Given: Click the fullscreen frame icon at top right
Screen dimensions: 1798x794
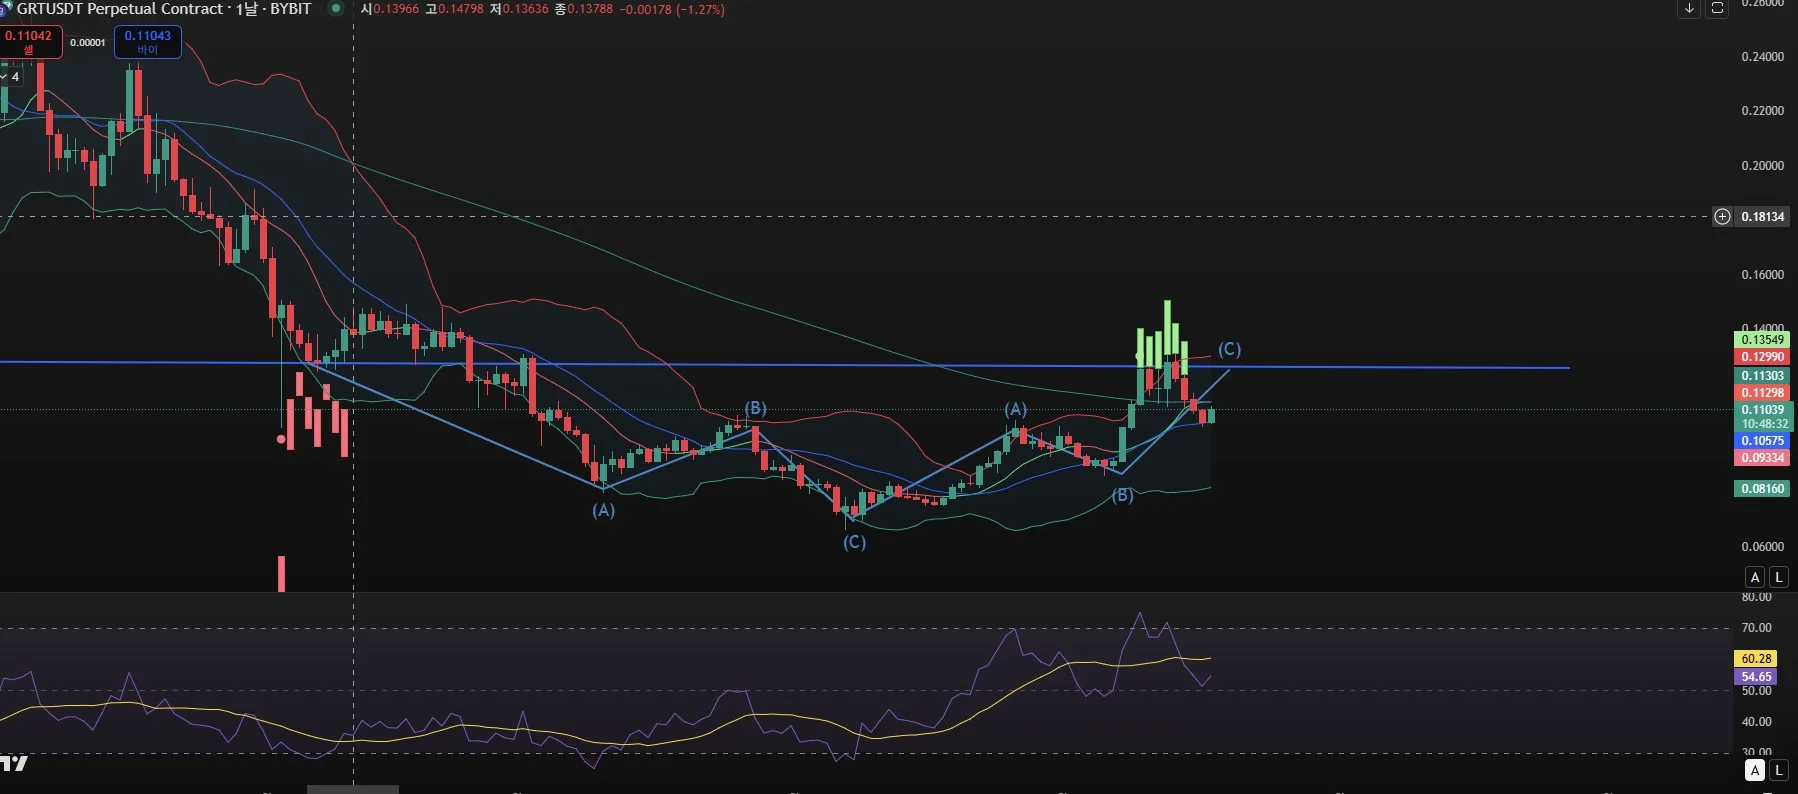Looking at the screenshot, I should [x=1717, y=8].
